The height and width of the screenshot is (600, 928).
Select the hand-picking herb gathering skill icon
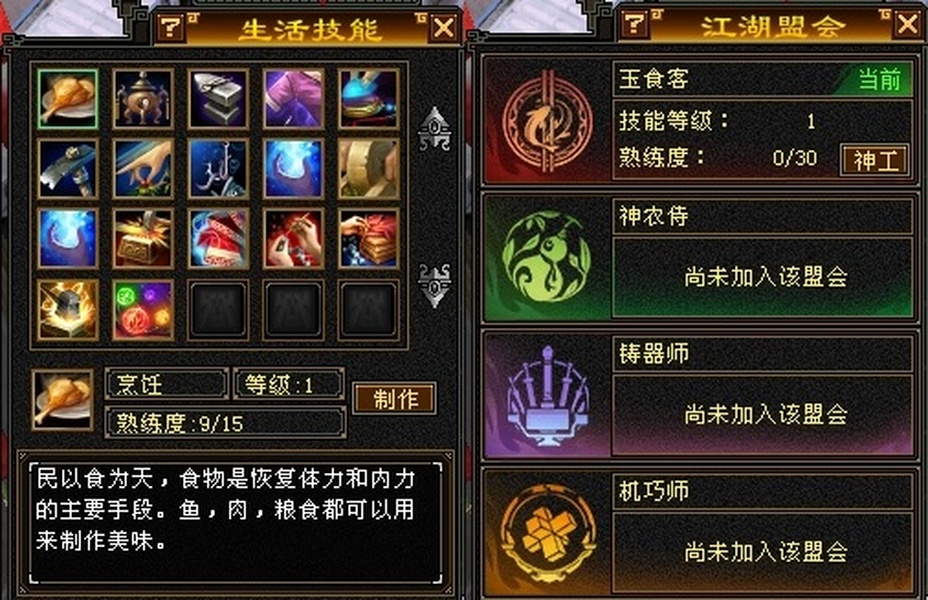click(x=143, y=169)
